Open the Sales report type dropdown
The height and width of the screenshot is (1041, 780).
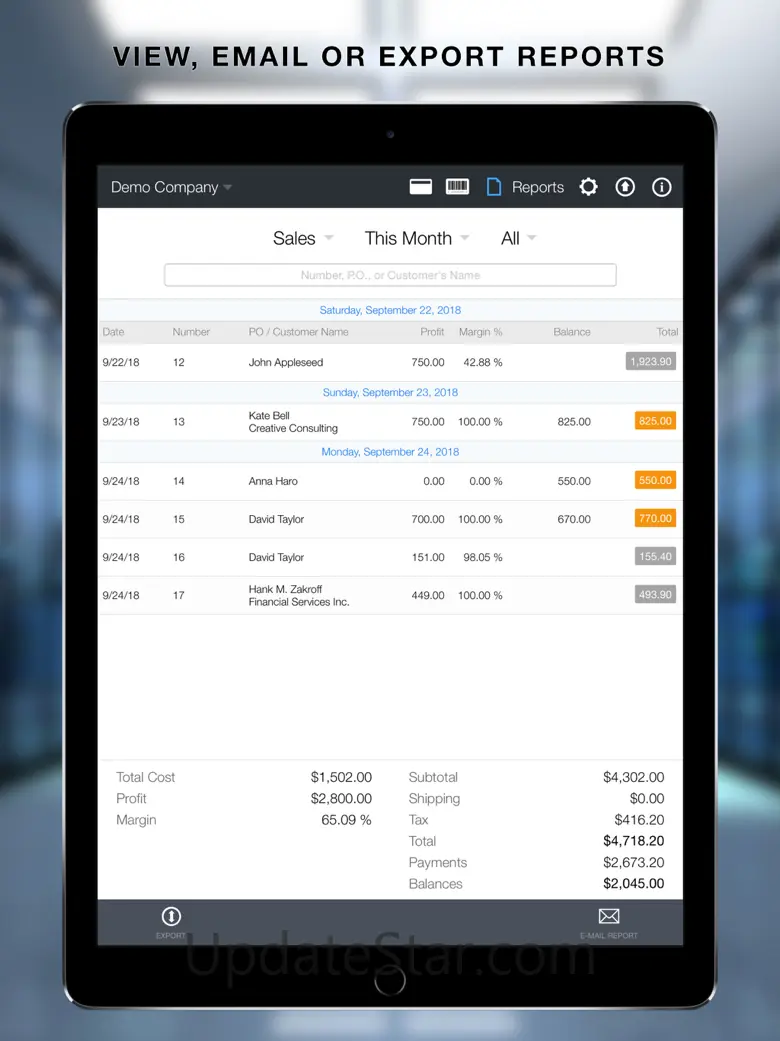point(303,238)
